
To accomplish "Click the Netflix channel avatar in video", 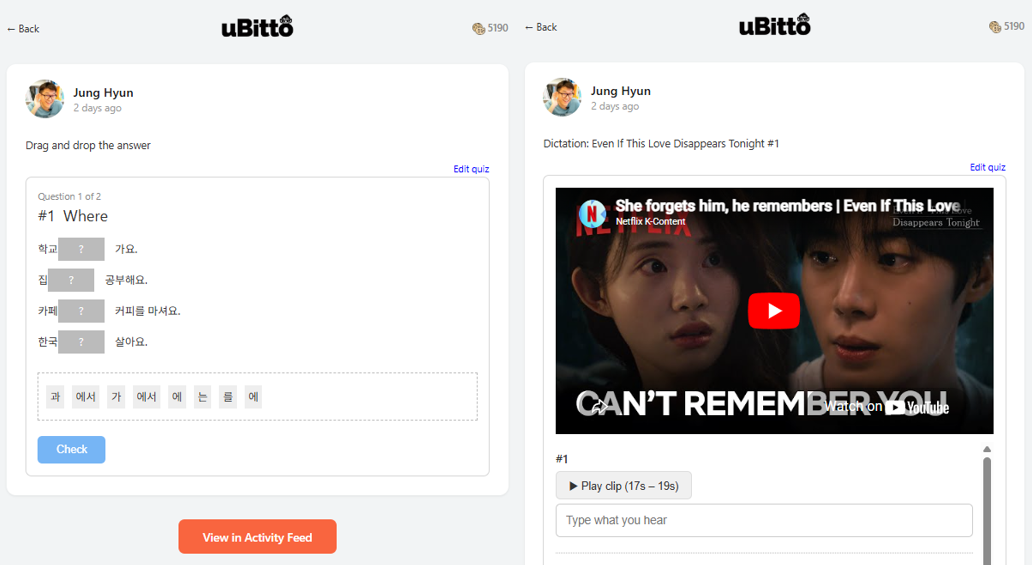I will point(592,213).
